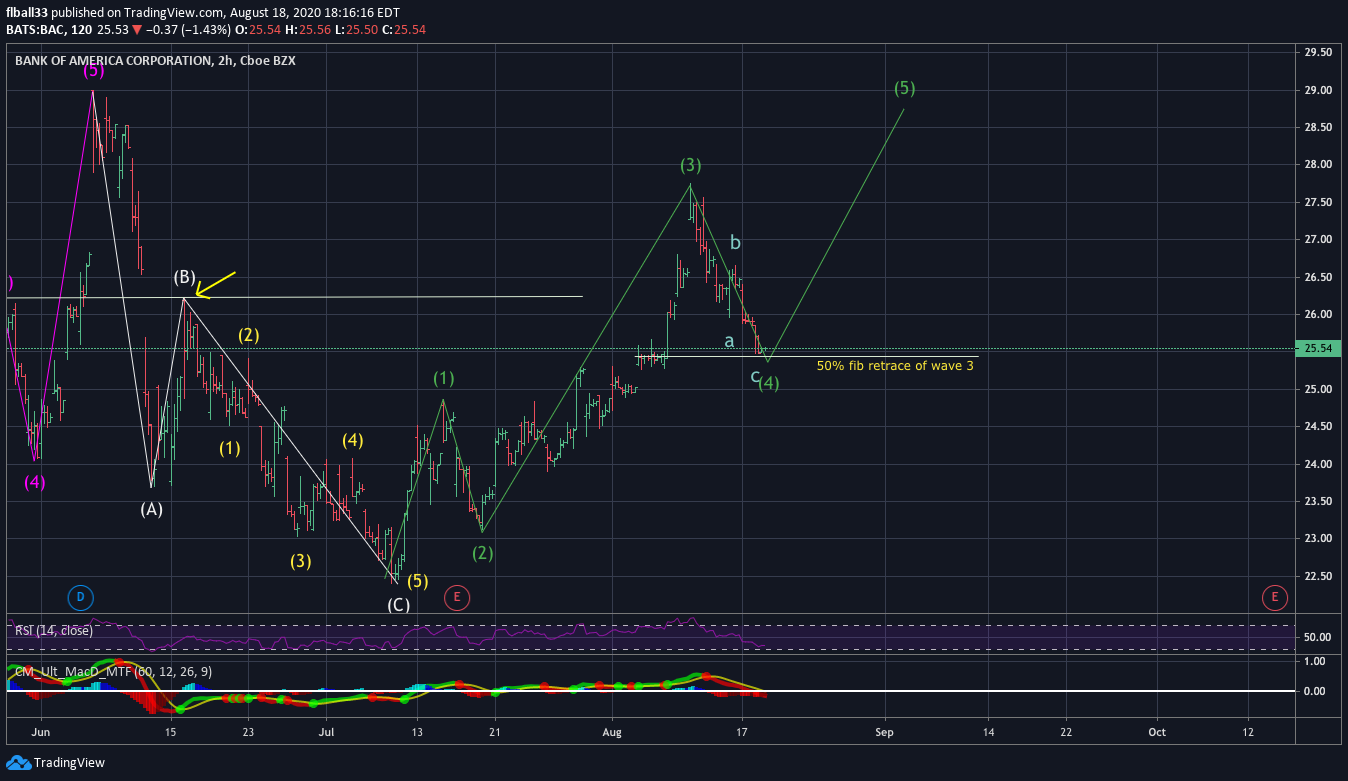
Task: Click the 24.00 price axis label
Action: [x=1317, y=464]
